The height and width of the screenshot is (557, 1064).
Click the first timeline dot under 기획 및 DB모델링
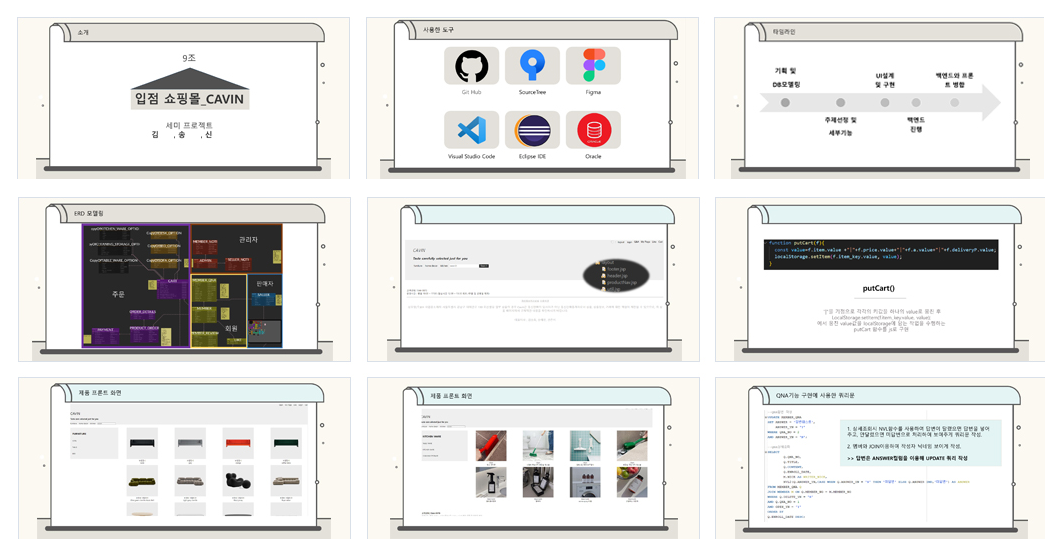[x=785, y=102]
